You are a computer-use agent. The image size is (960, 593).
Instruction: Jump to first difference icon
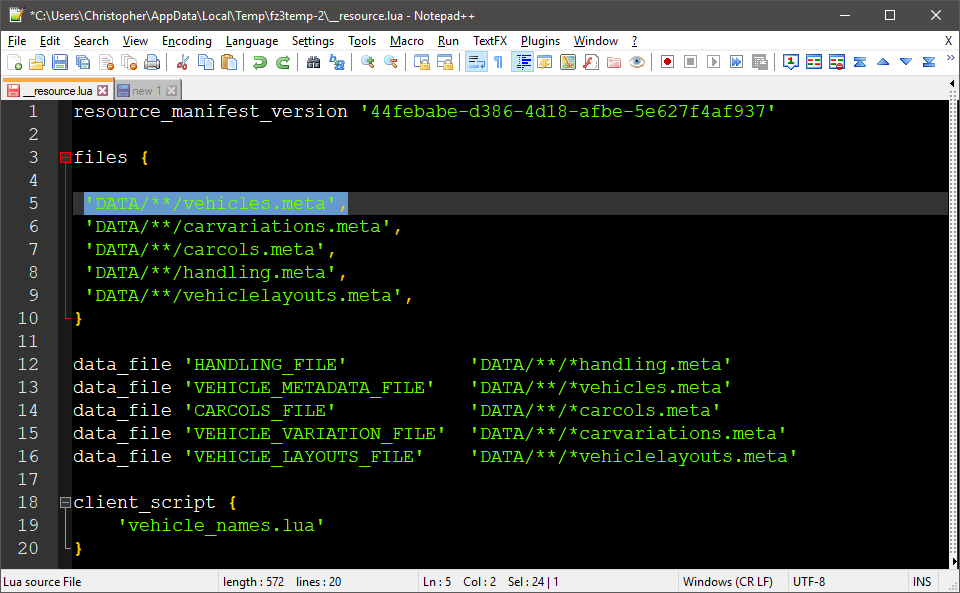[x=860, y=62]
